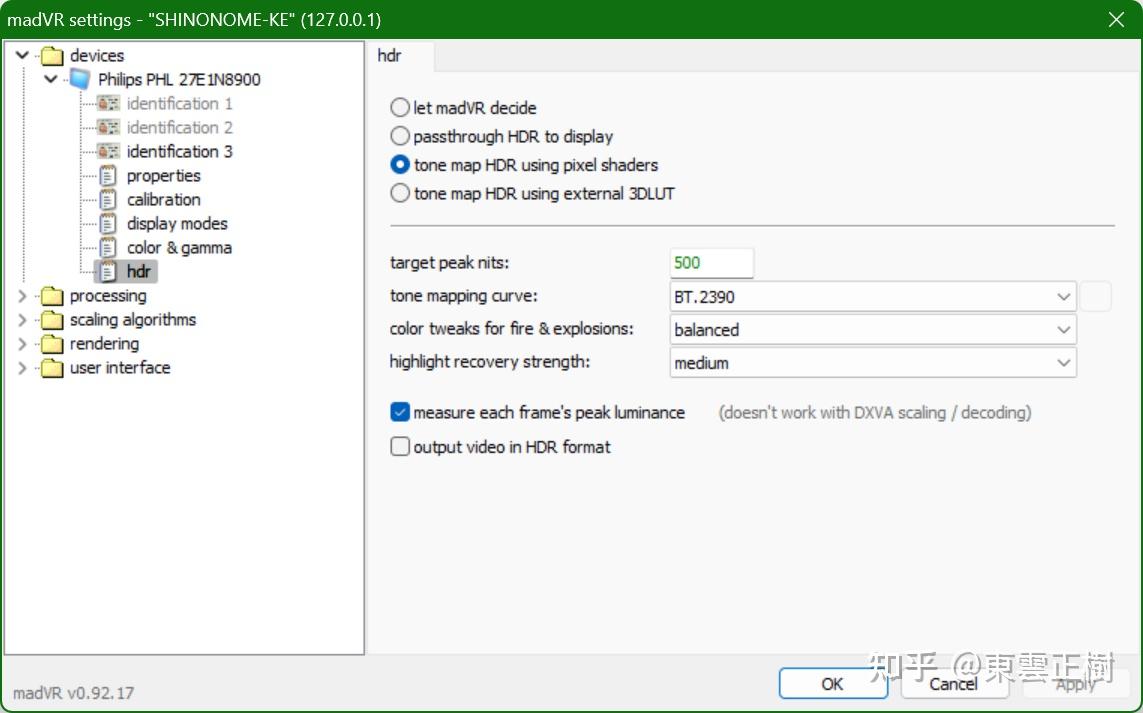The height and width of the screenshot is (713, 1143).
Task: Select the 'processing' folder label
Action: pyautogui.click(x=108, y=296)
